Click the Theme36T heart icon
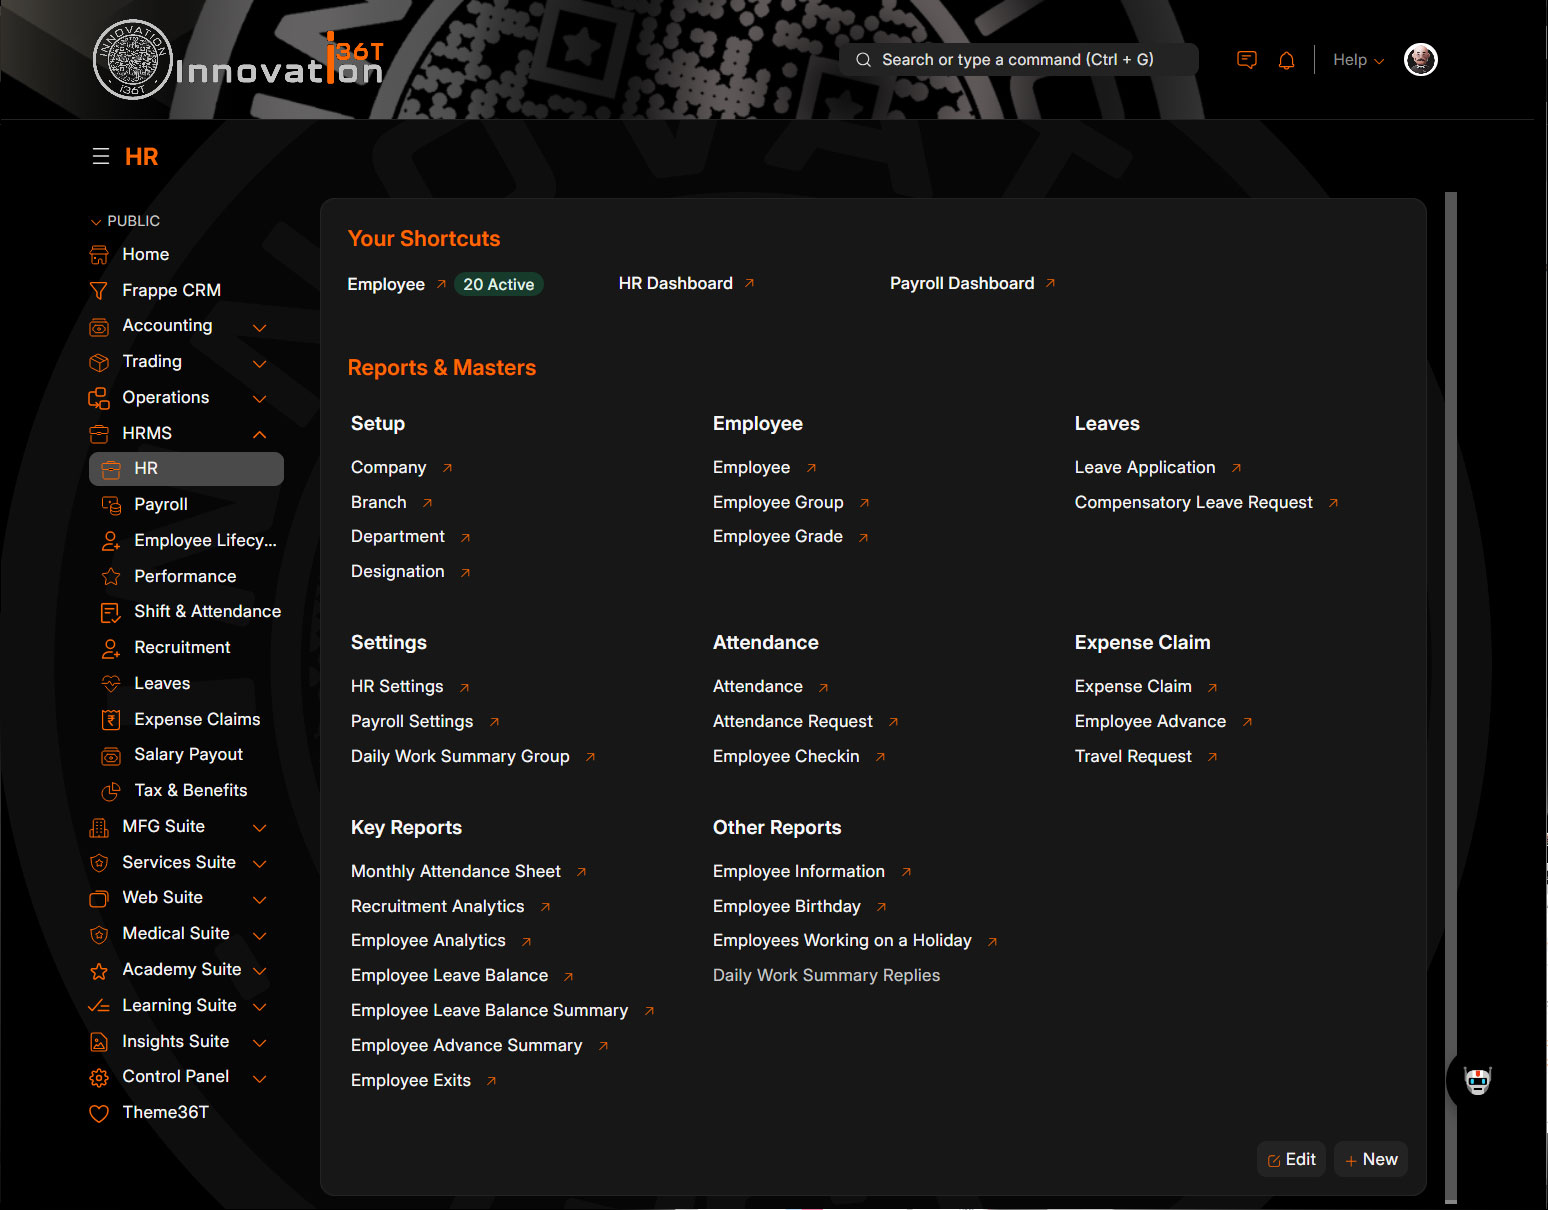Viewport: 1548px width, 1210px height. [99, 1113]
